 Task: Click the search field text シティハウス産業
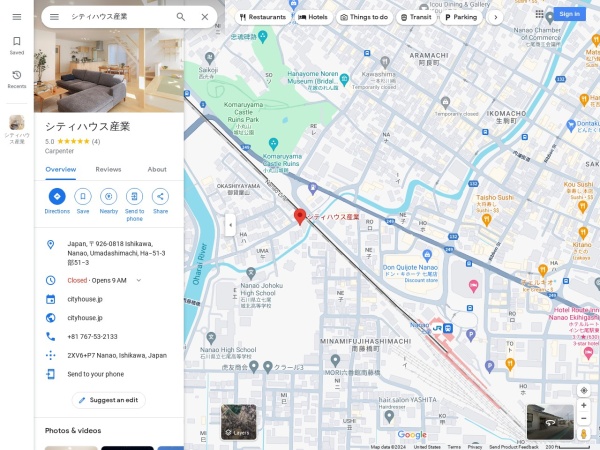tap(99, 17)
